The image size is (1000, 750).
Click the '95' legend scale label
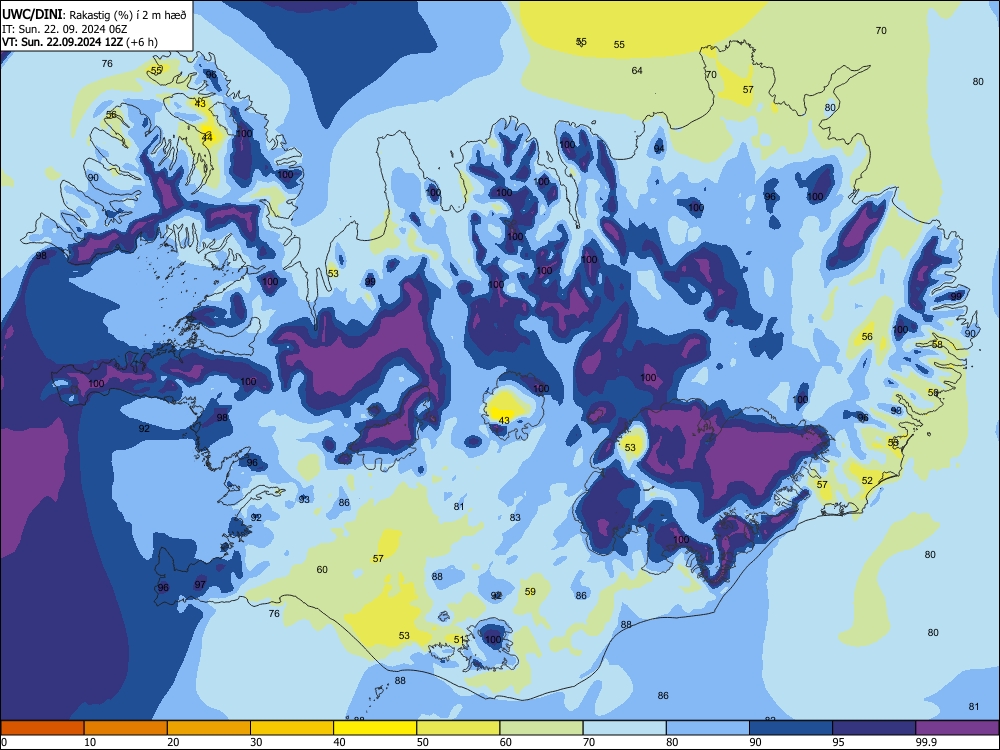tap(839, 742)
